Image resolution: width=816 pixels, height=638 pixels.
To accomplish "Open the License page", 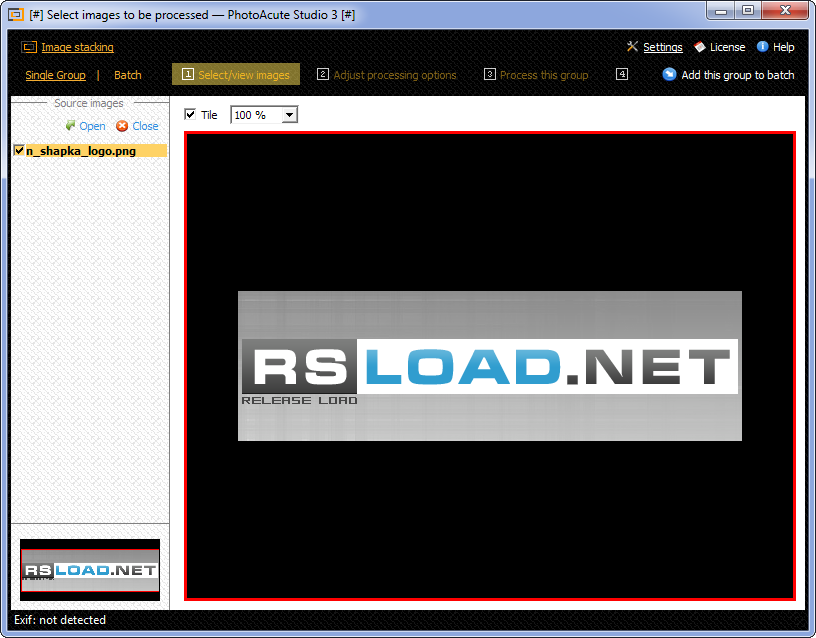I will point(728,47).
